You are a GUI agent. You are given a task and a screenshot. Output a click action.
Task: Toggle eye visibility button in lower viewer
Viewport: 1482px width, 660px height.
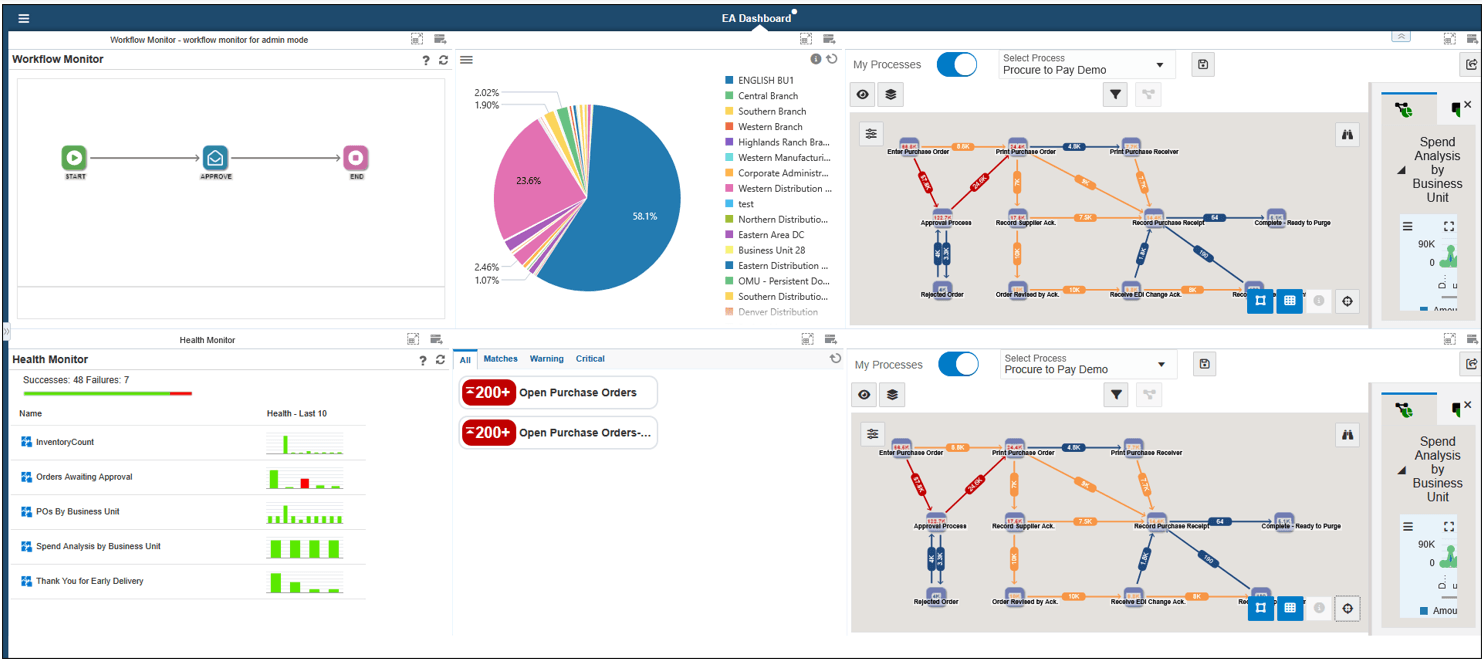click(864, 395)
